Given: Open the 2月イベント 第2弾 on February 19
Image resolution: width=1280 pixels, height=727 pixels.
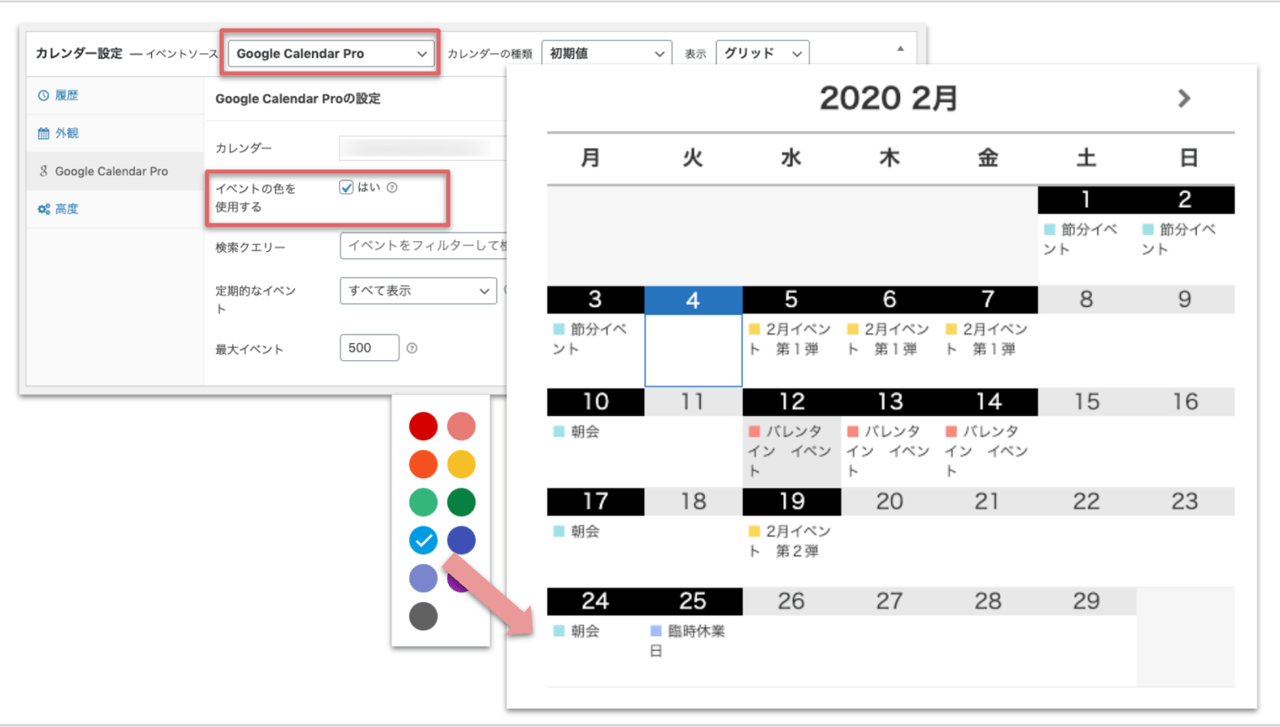Looking at the screenshot, I should 788,541.
